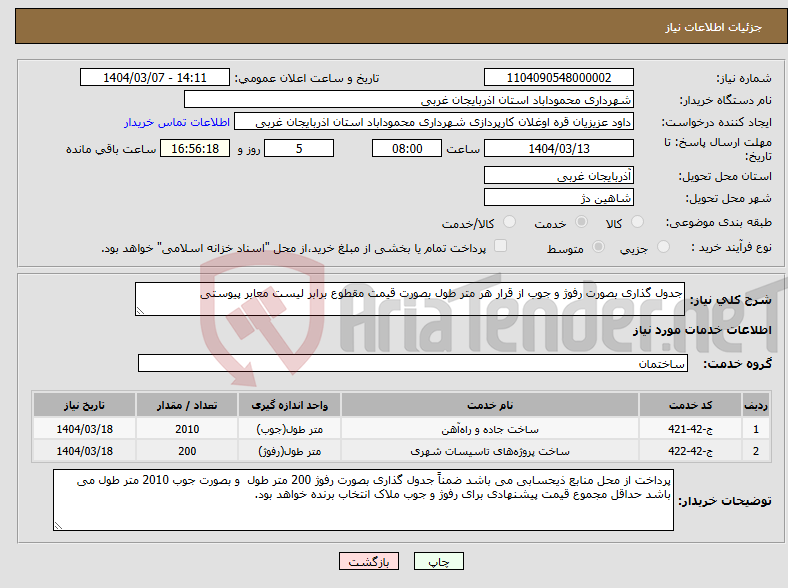Select the متوسط purchase type radio
The width and height of the screenshot is (788, 588).
click(598, 246)
